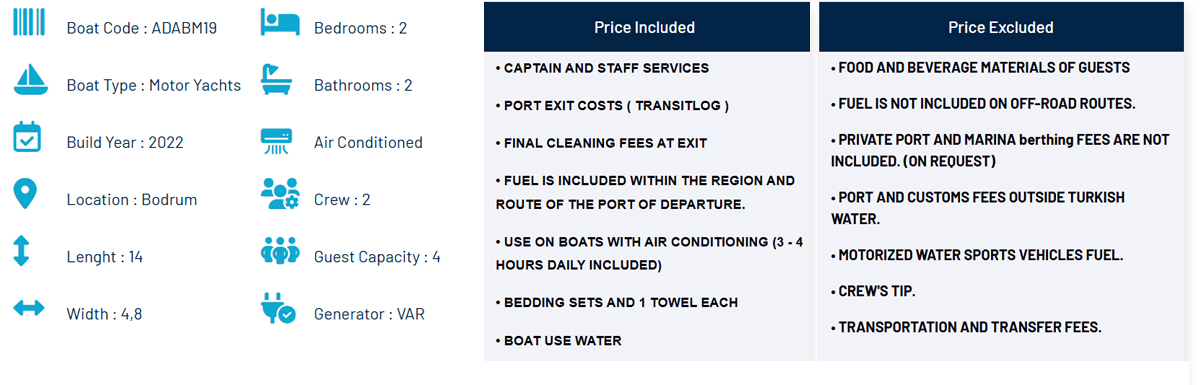Click the bathtub icon beside Bathrooms
The width and height of the screenshot is (1200, 385).
276,79
